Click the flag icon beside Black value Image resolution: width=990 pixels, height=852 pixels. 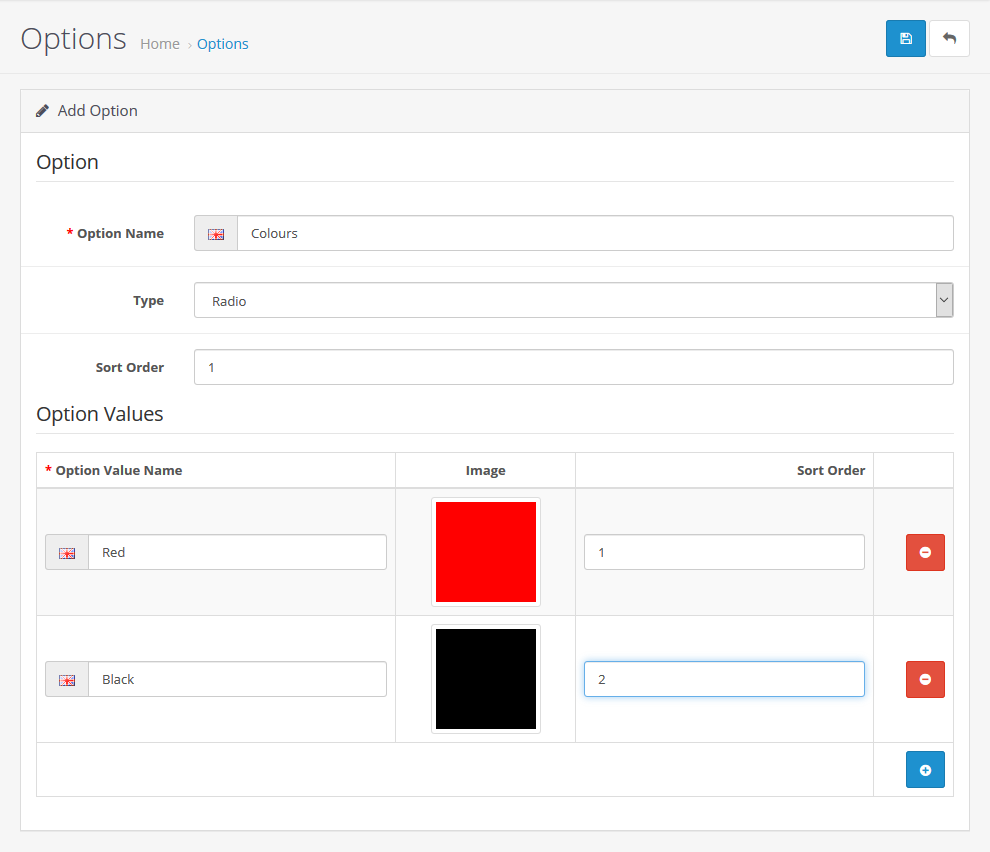click(x=67, y=679)
